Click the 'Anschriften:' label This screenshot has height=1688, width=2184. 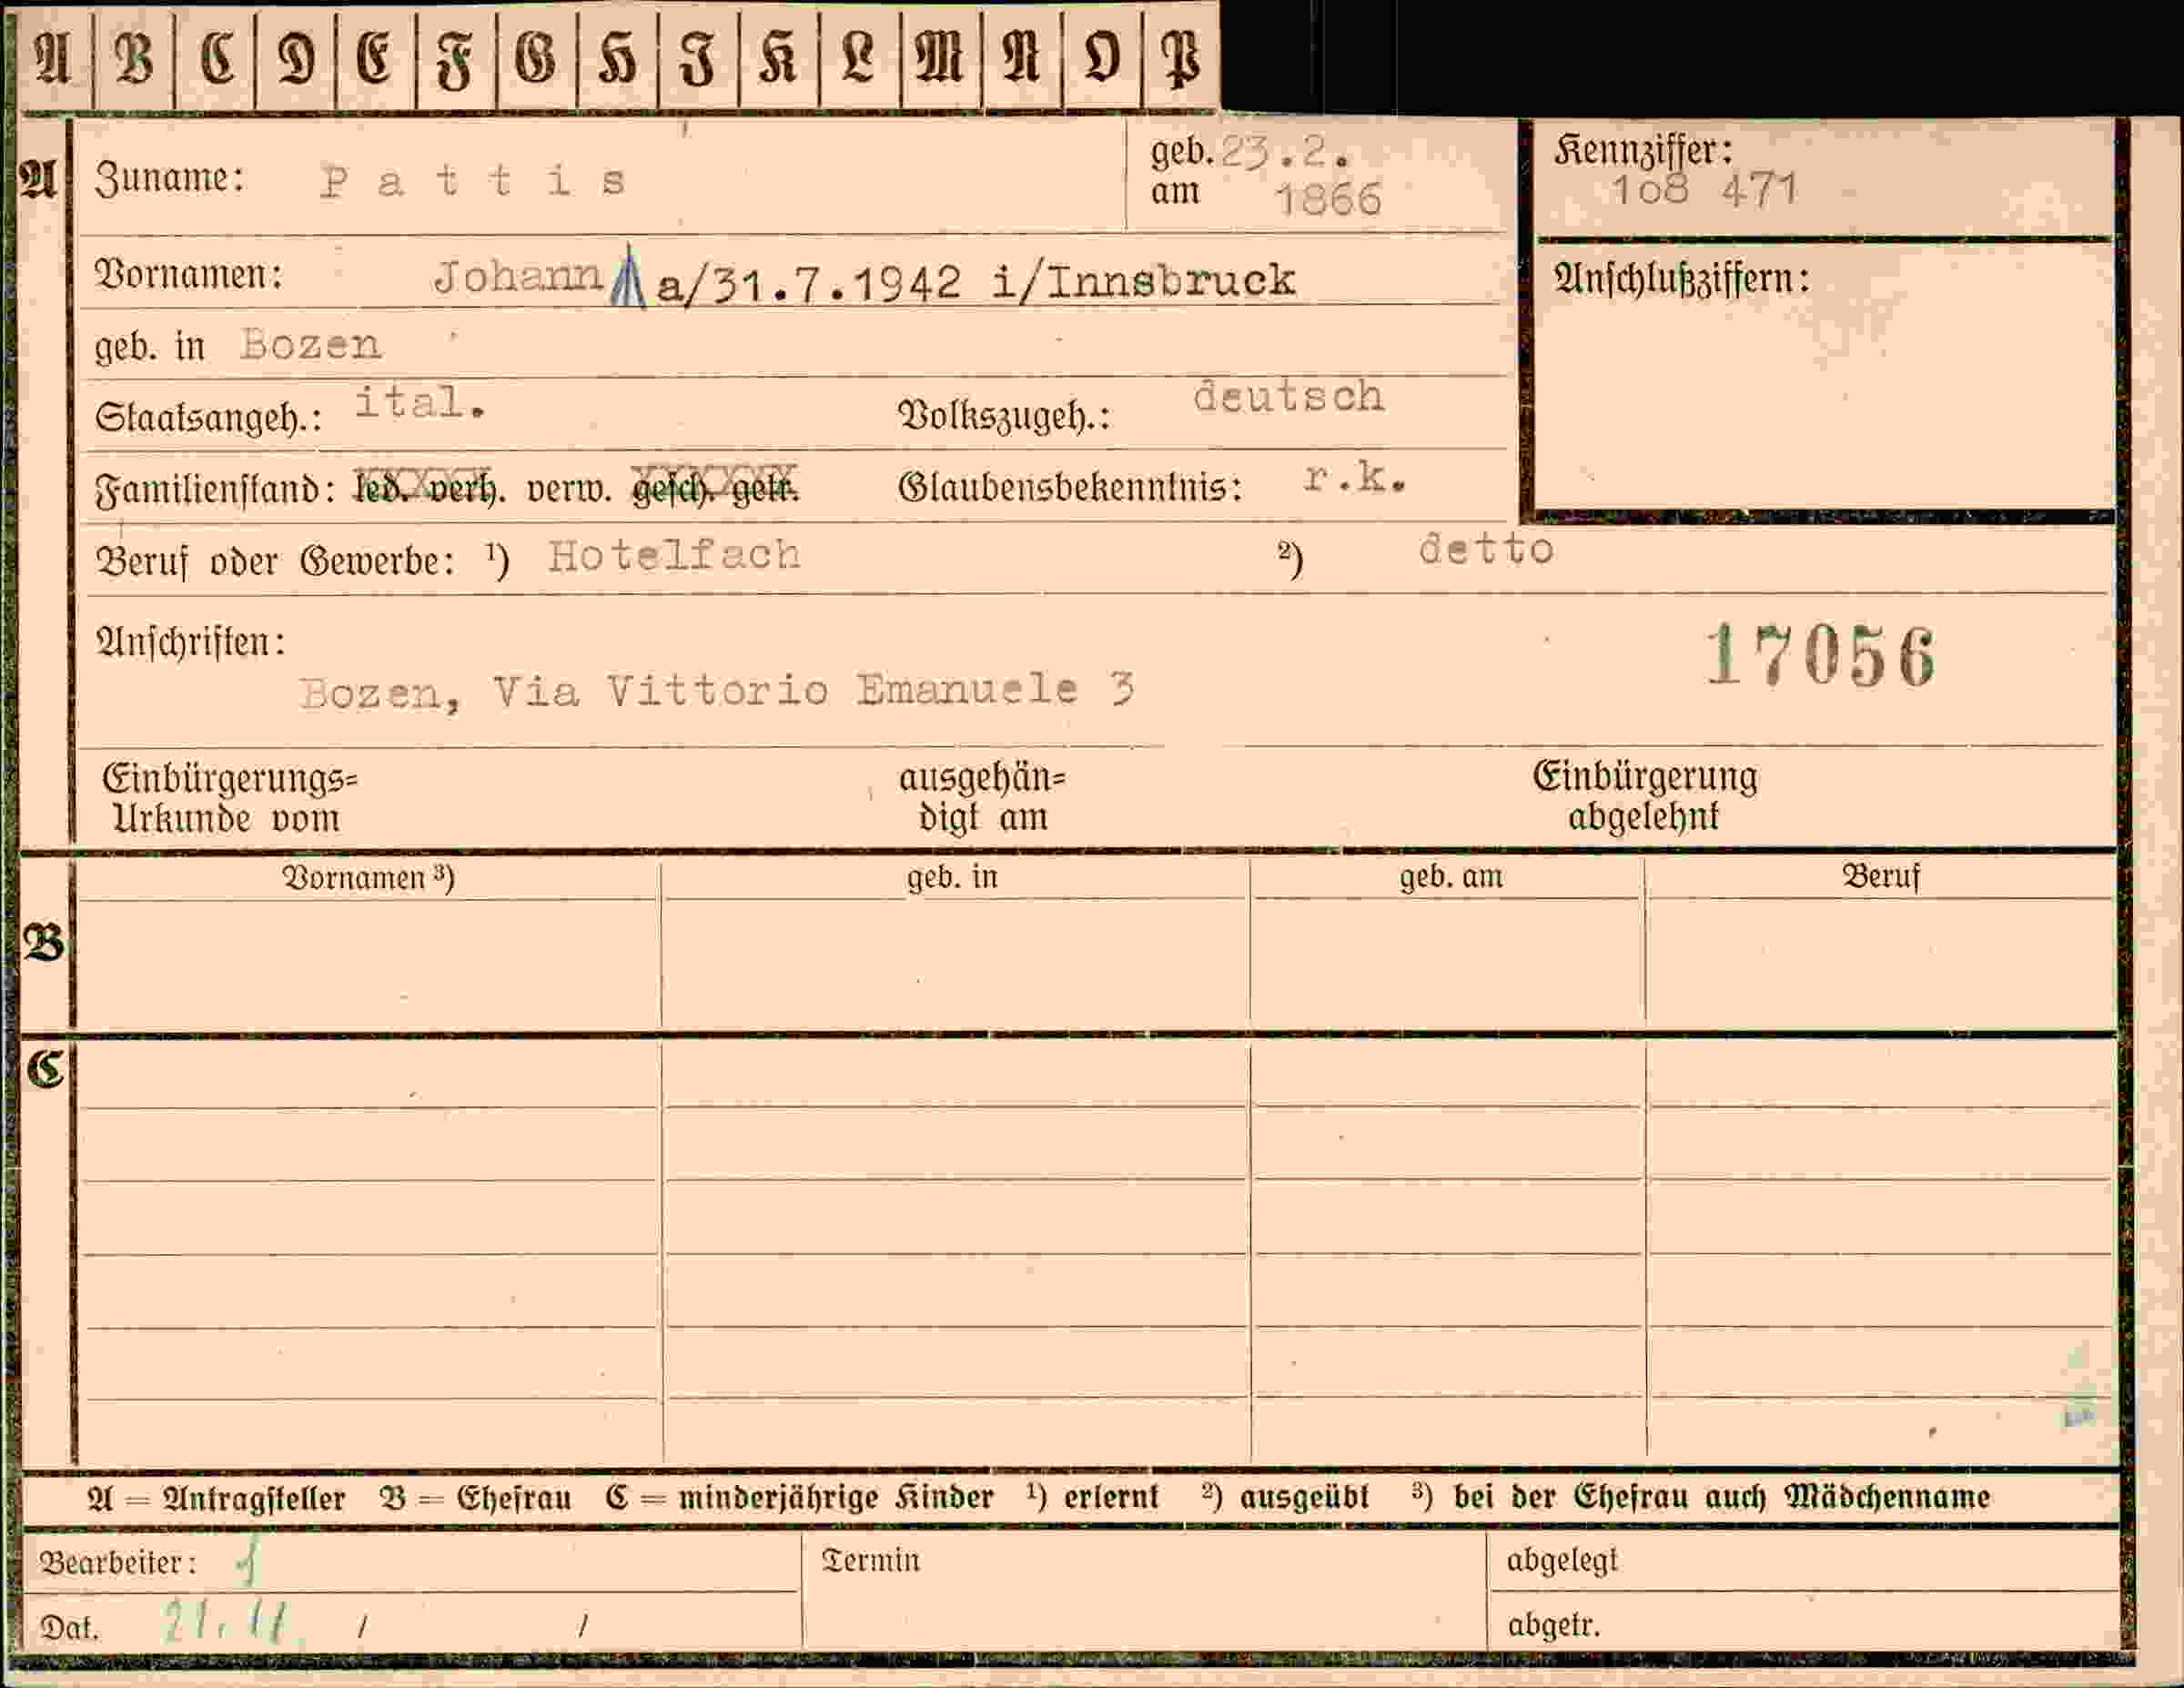pyautogui.click(x=190, y=642)
